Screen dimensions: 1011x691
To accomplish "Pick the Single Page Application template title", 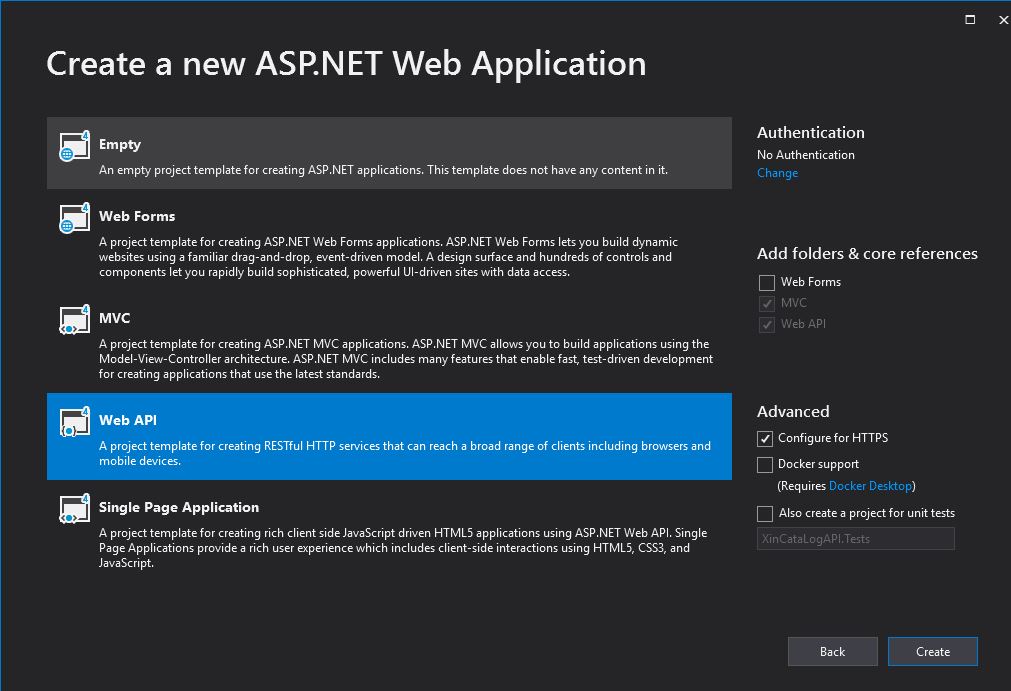I will (179, 507).
